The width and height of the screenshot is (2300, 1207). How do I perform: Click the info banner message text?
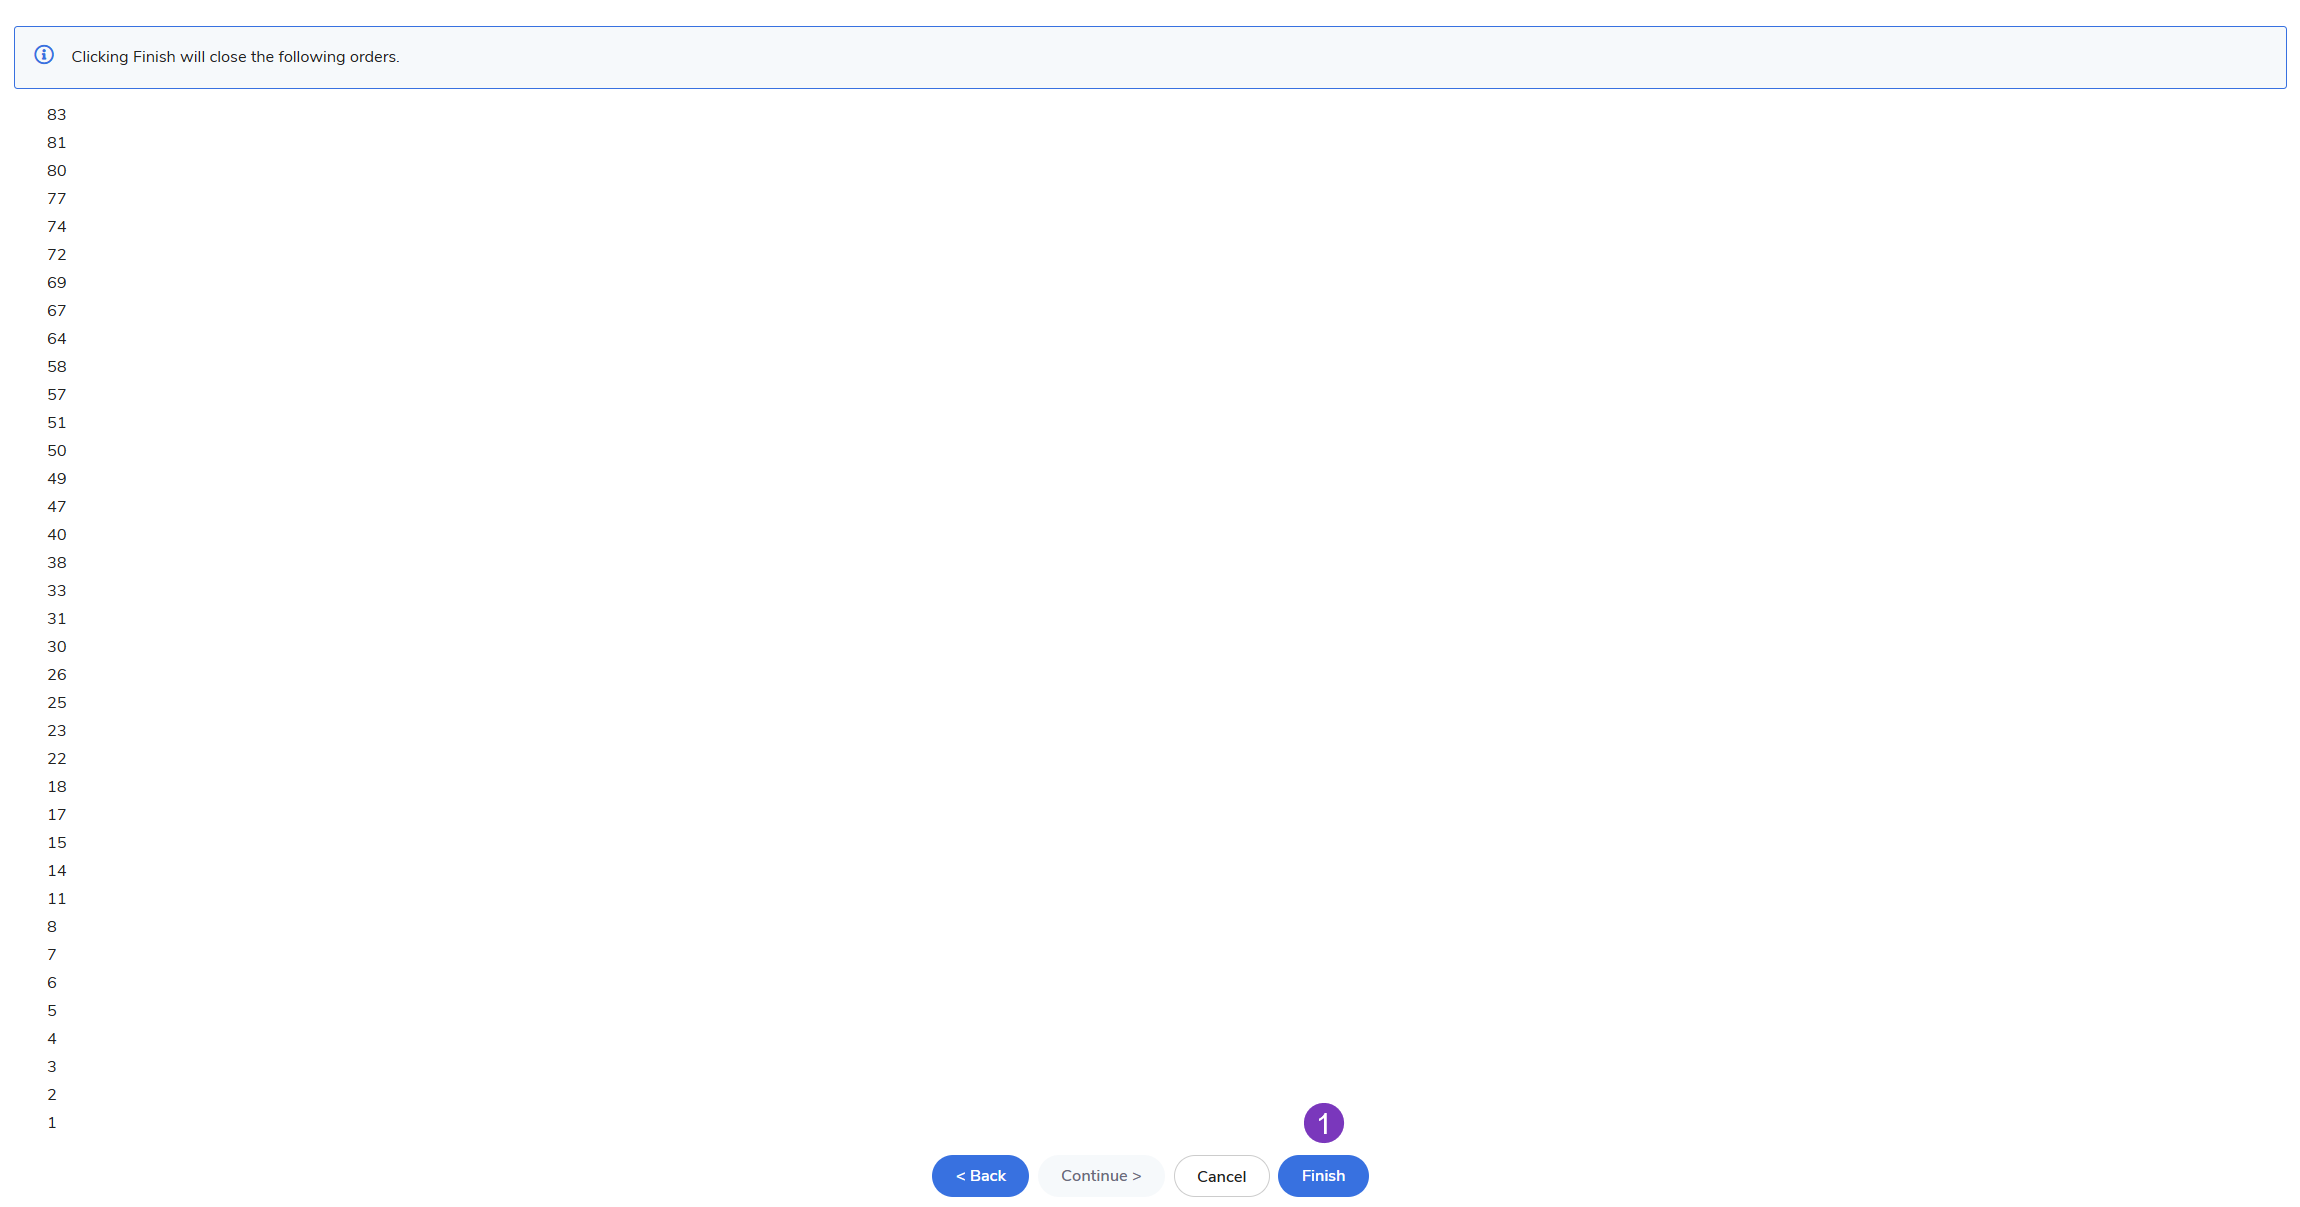point(235,57)
